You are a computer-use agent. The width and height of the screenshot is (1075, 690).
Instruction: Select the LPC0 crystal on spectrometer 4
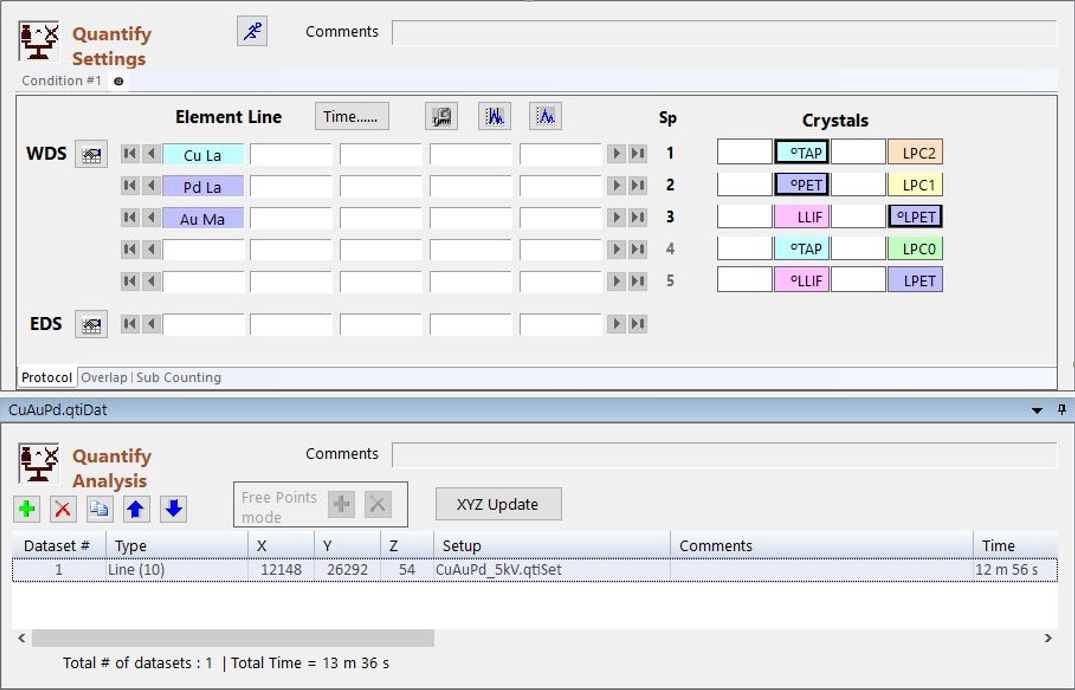(x=915, y=248)
